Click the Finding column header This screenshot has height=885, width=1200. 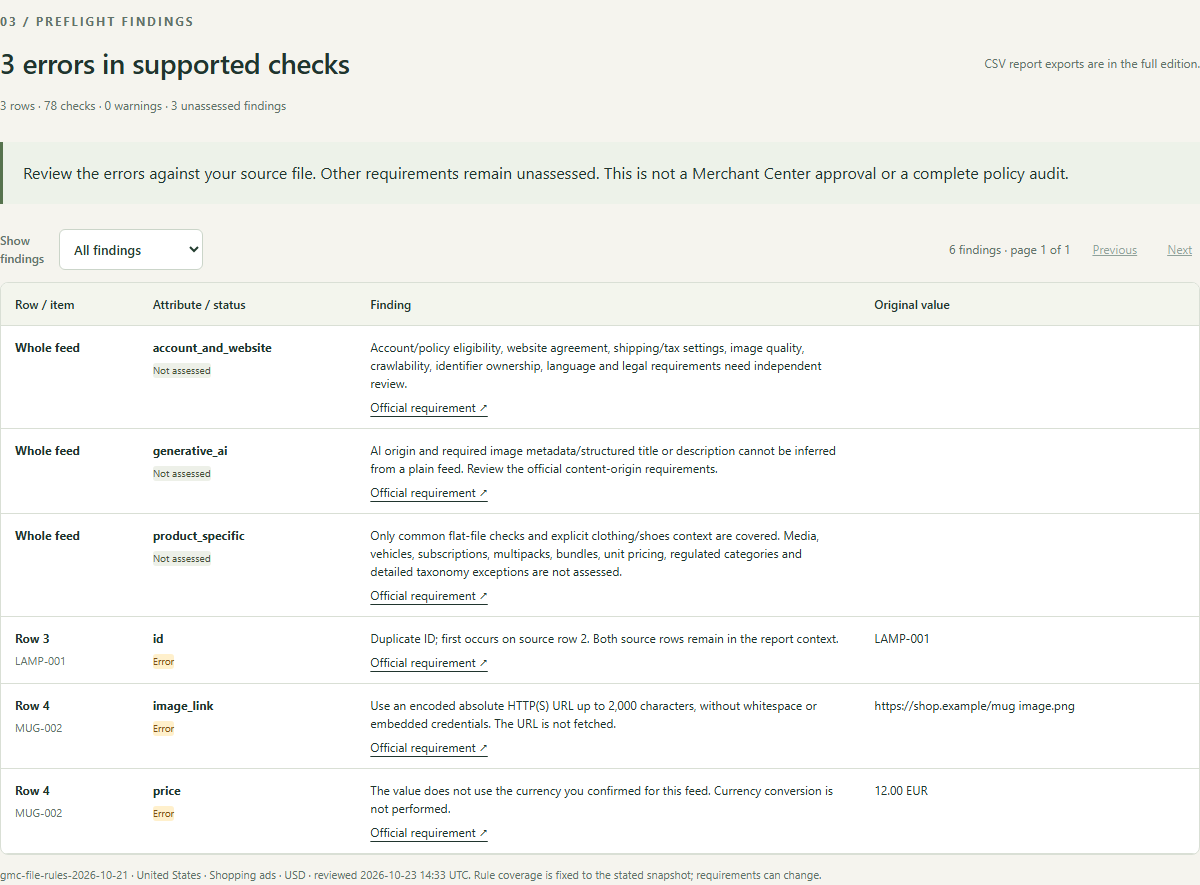(391, 305)
